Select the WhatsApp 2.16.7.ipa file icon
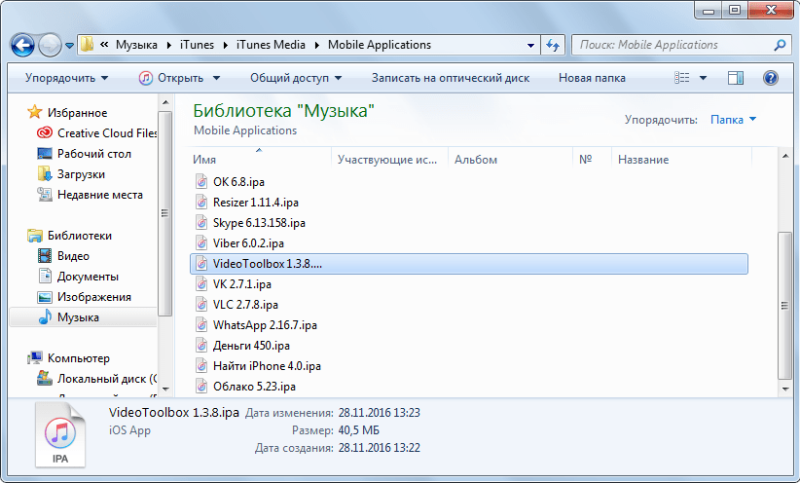Image resolution: width=800 pixels, height=483 pixels. 202,325
